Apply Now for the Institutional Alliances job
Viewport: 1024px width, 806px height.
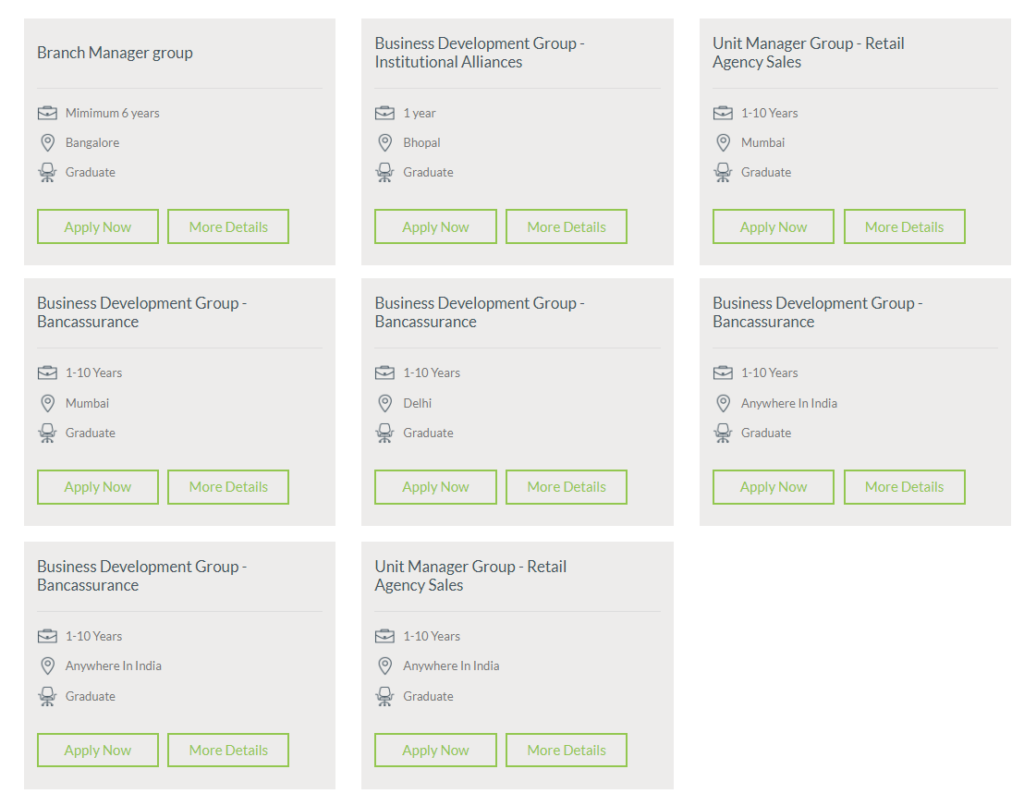(x=435, y=227)
